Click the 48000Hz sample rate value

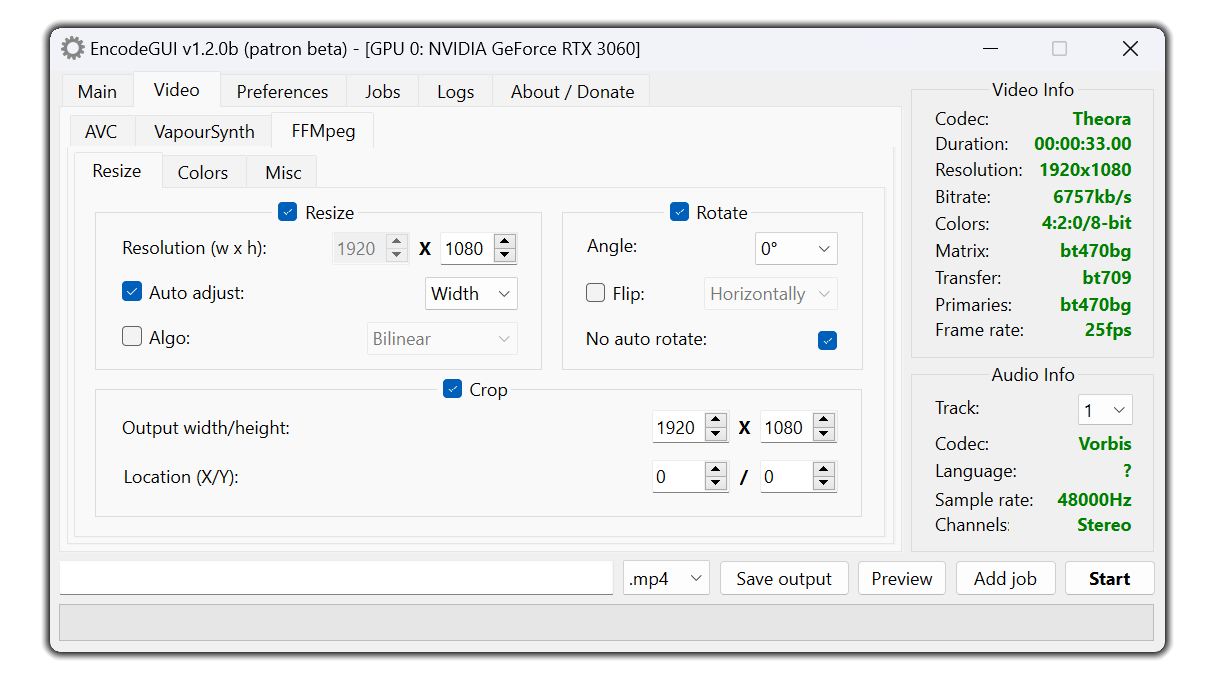1094,499
